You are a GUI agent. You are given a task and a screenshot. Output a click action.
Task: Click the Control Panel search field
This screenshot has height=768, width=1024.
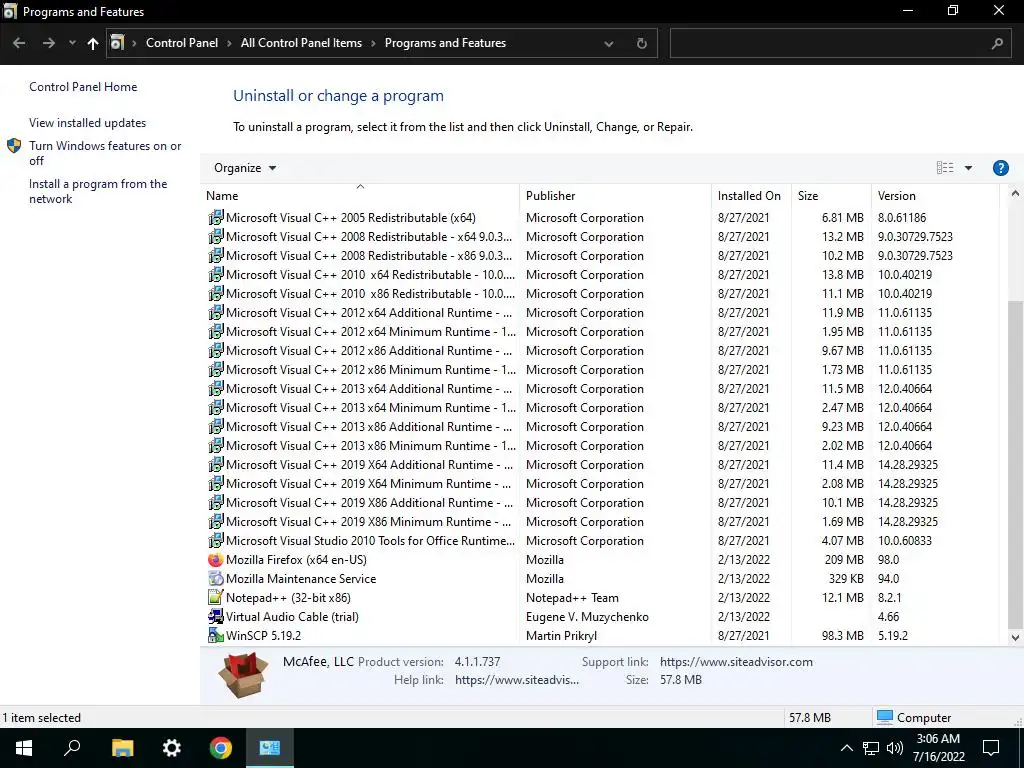click(x=829, y=43)
